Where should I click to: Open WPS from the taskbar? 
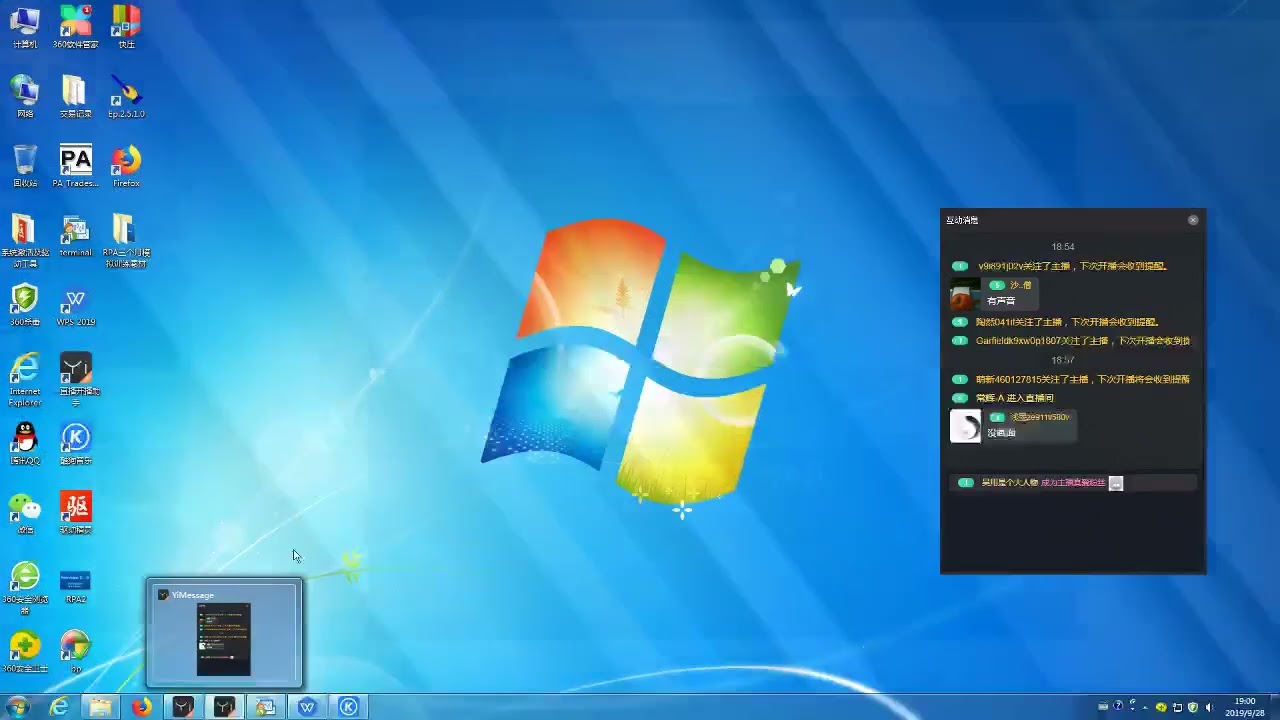click(x=307, y=707)
